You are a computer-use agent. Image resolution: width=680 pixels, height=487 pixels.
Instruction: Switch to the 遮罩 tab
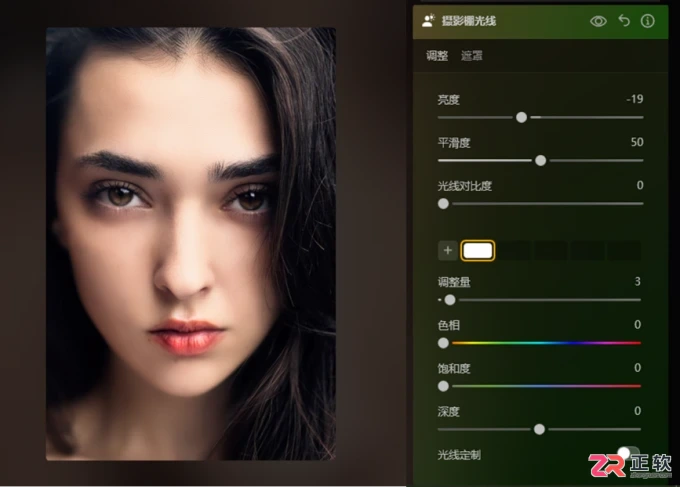tap(471, 56)
